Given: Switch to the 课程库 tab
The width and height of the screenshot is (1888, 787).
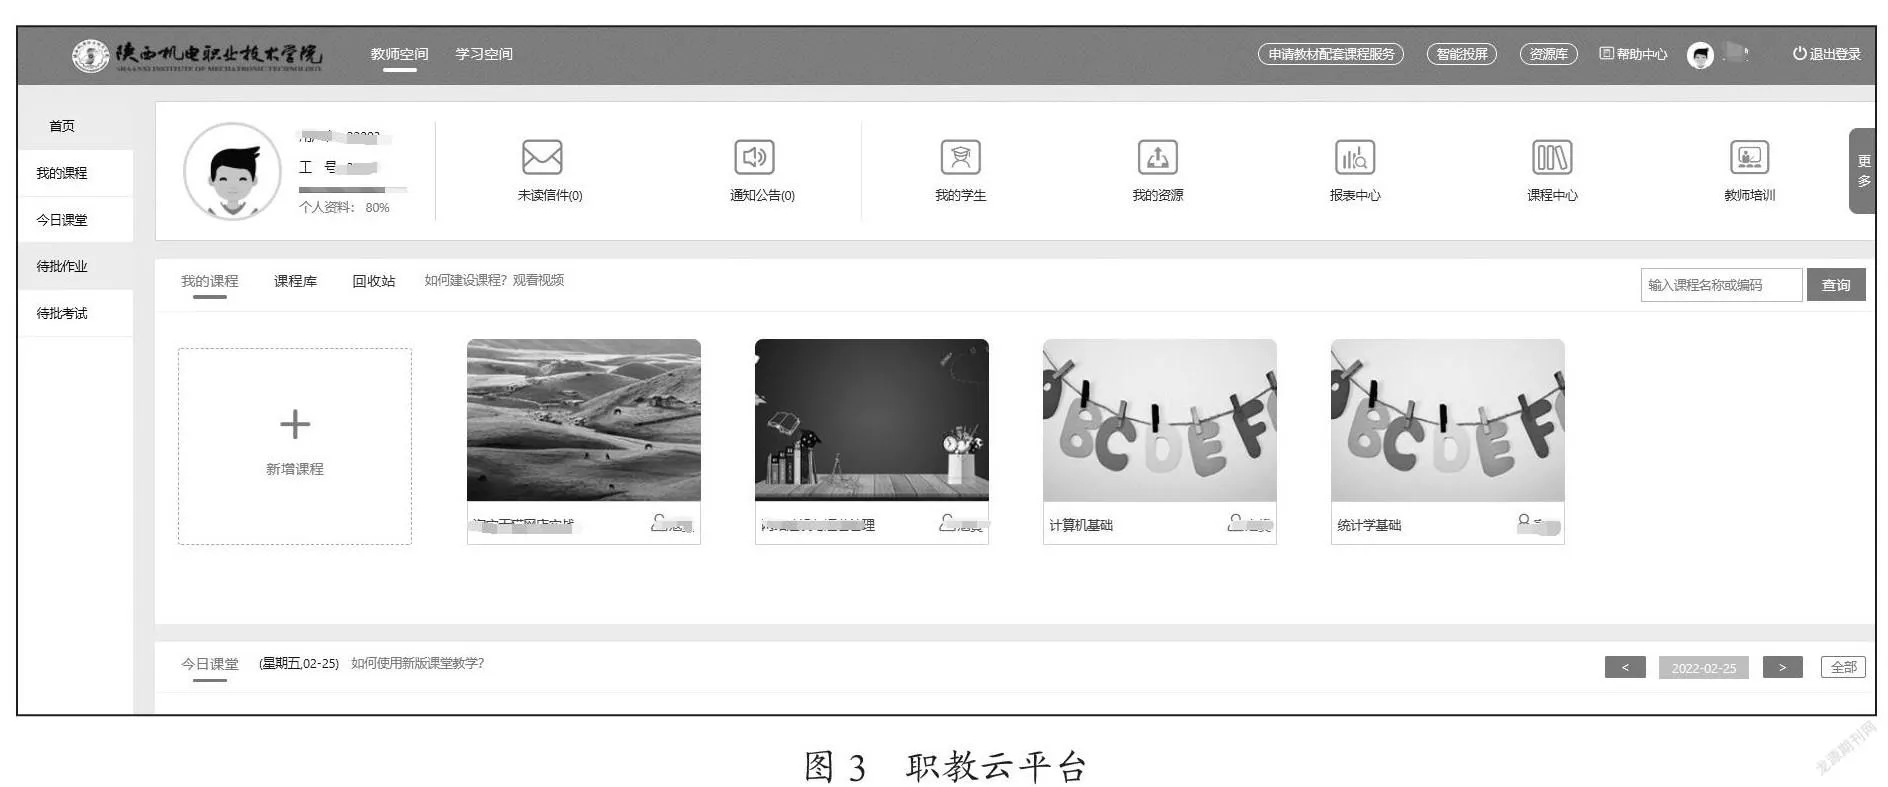Looking at the screenshot, I should (x=295, y=281).
